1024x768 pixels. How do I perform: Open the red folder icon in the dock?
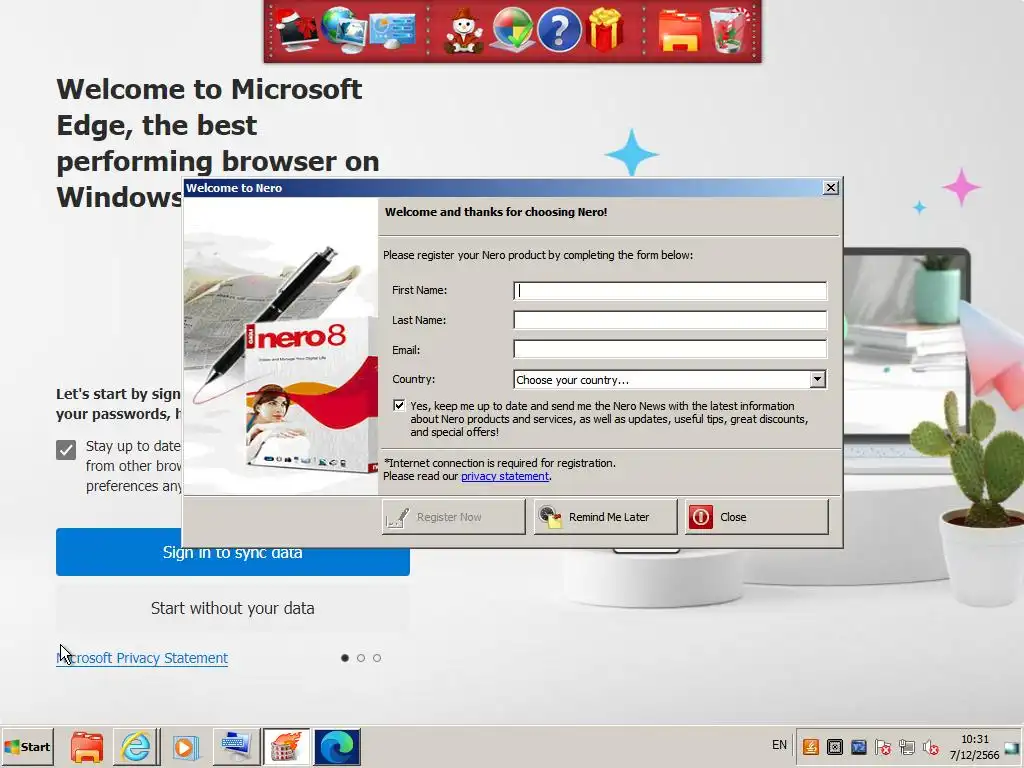point(680,31)
